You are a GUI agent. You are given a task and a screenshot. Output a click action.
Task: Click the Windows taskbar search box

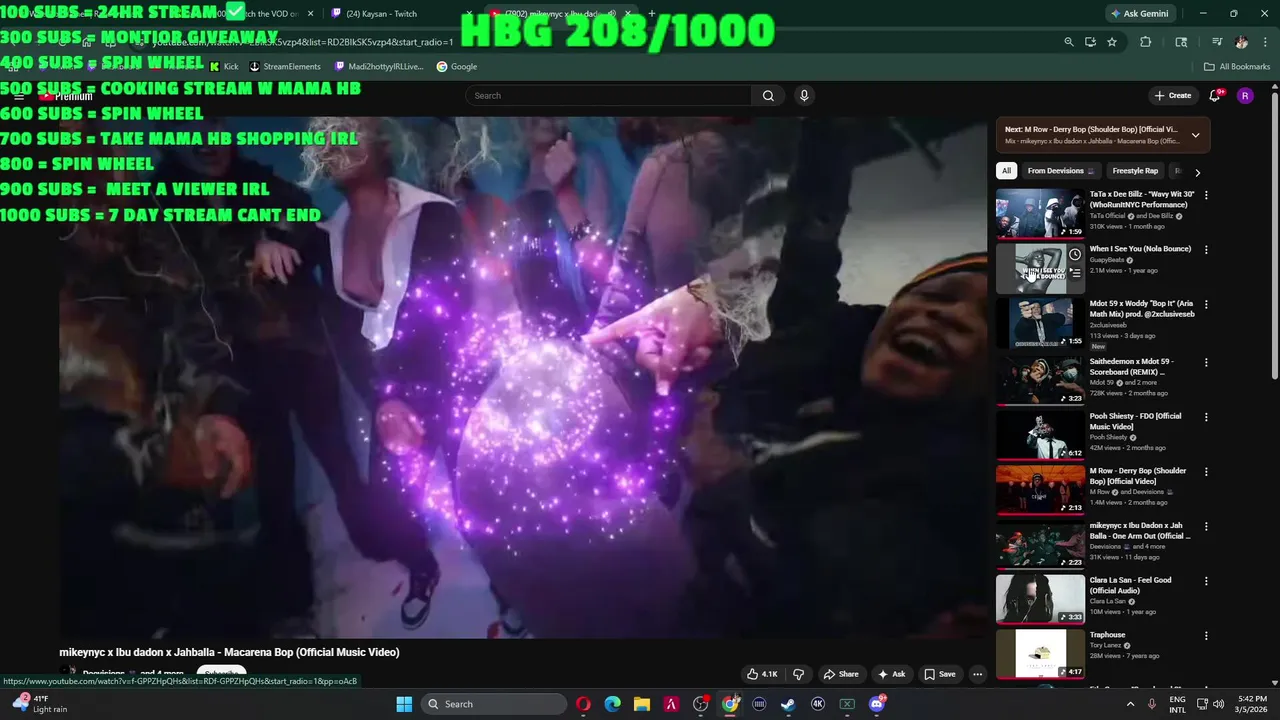493,704
